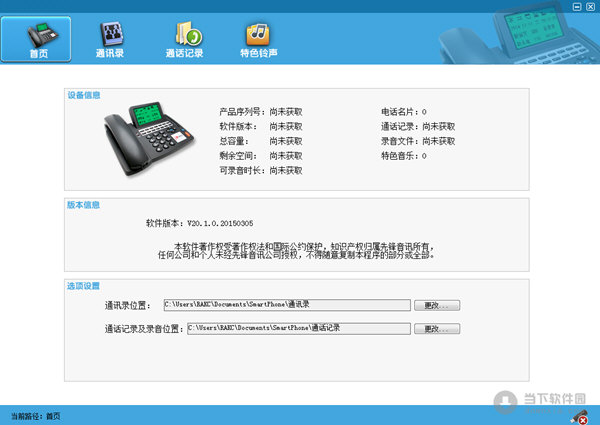Screen dimensions: 600x425
Task: Click the 通讯录位置 path field
Action: click(287, 305)
